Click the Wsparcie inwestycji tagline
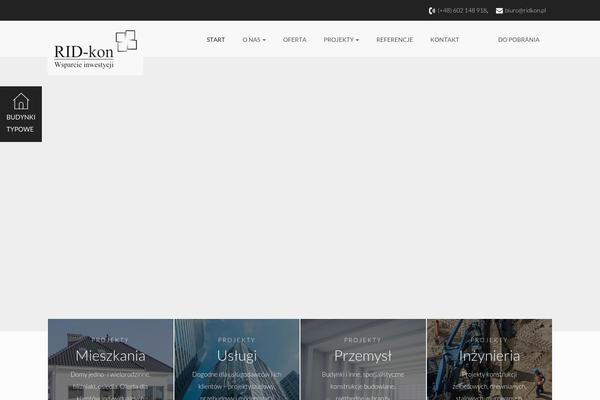600x400 pixels. [84, 65]
